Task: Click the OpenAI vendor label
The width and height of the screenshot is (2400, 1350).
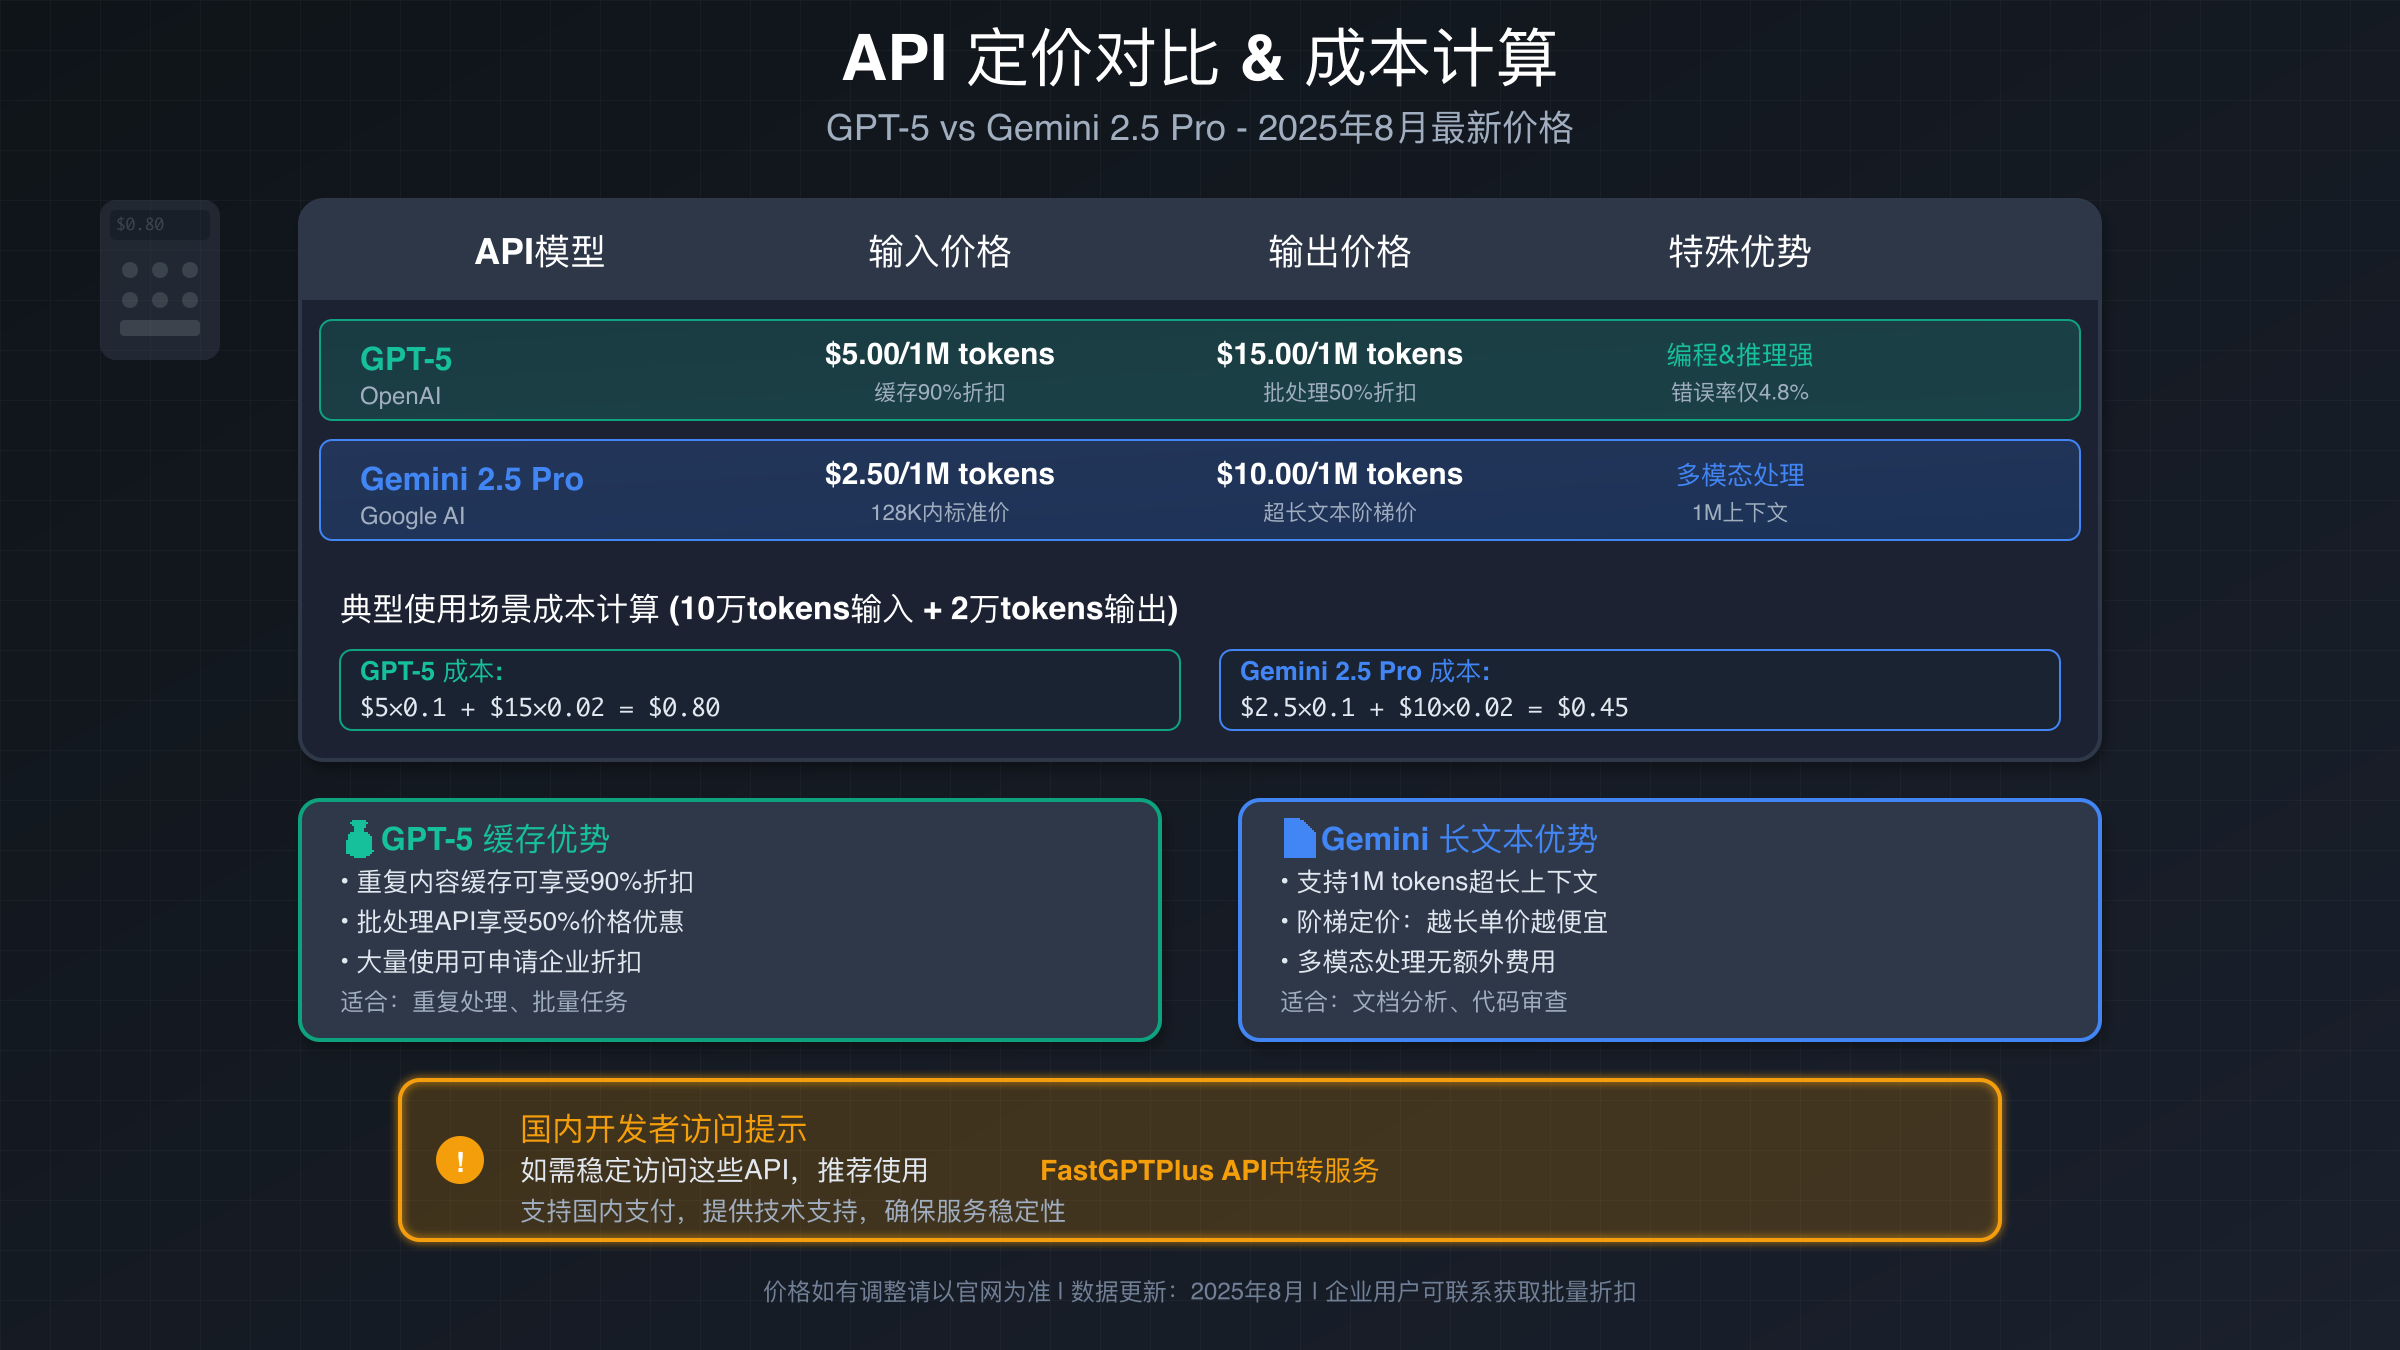Action: 400,396
